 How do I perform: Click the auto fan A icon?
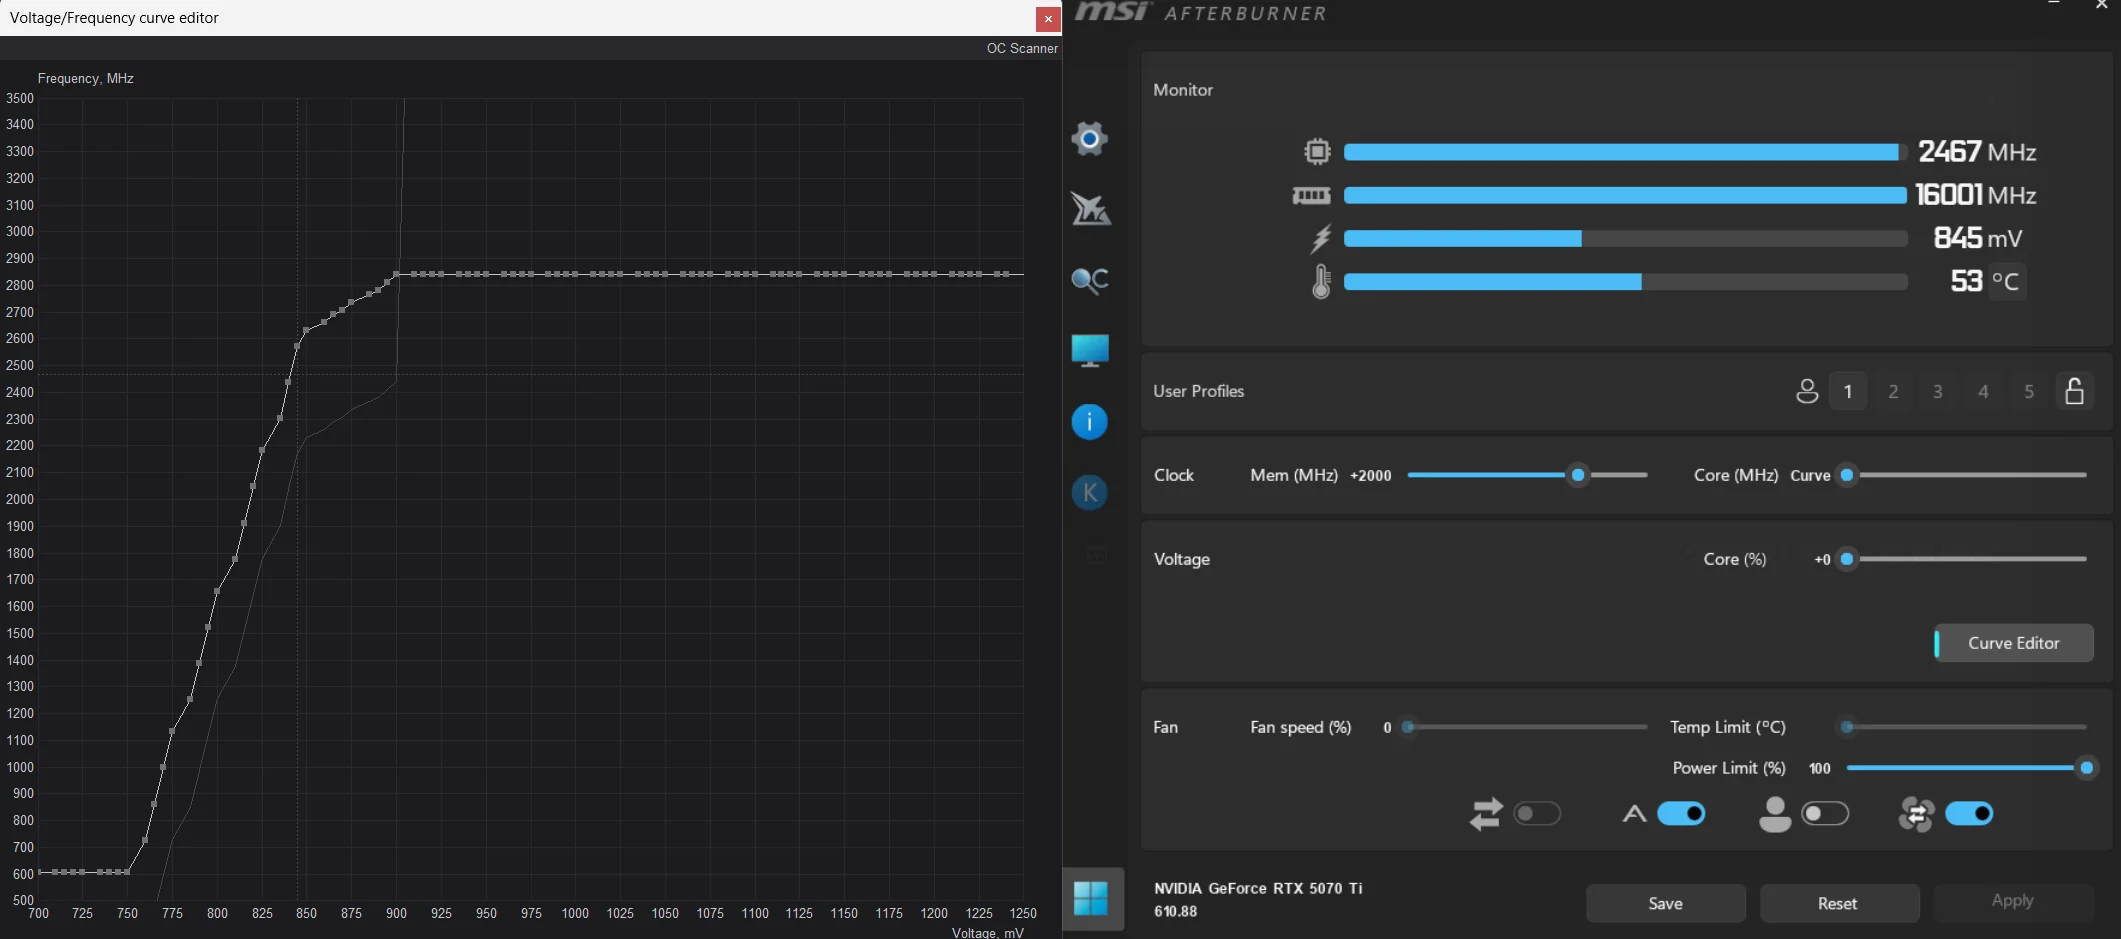pyautogui.click(x=1634, y=814)
